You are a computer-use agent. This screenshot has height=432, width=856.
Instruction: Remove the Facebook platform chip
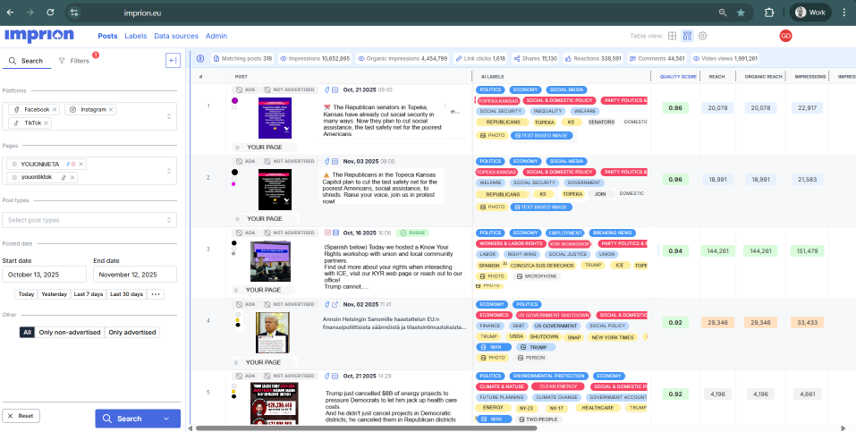coord(55,110)
